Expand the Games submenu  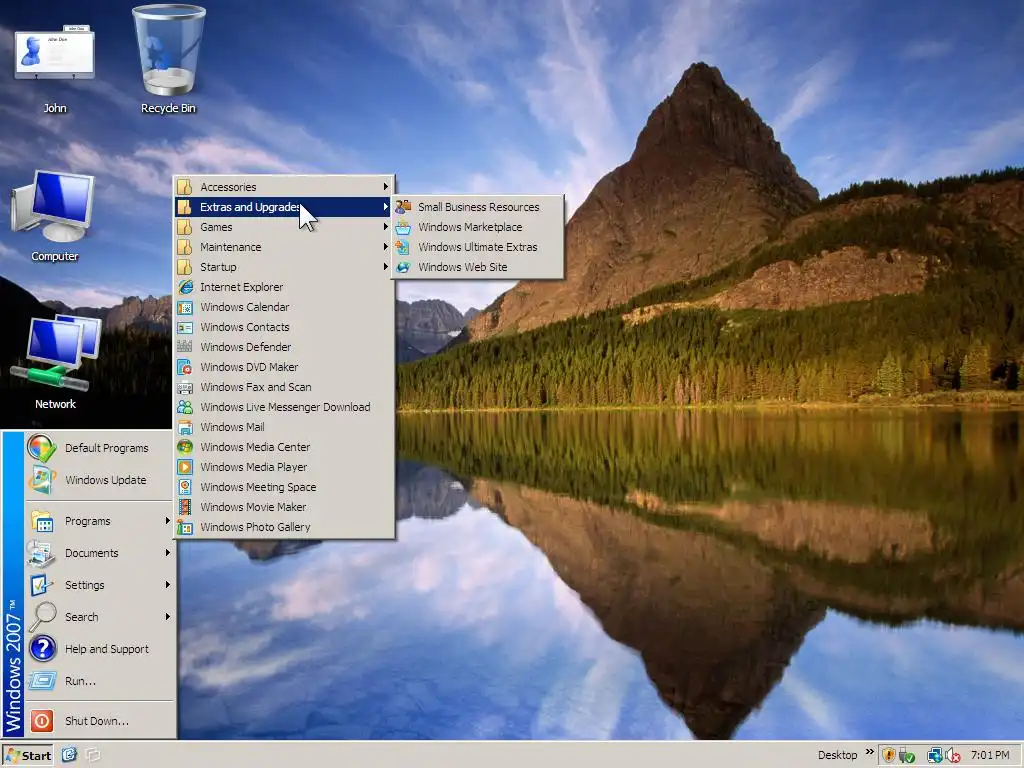coord(285,227)
